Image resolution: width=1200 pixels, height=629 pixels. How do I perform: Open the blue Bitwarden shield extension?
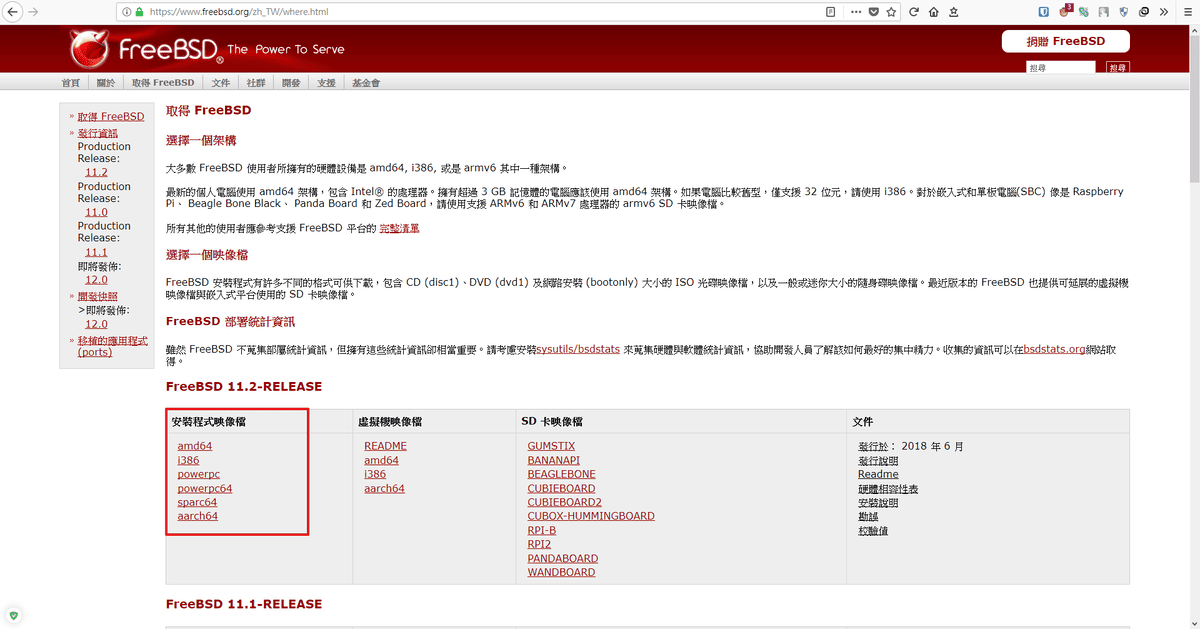[x=1043, y=12]
